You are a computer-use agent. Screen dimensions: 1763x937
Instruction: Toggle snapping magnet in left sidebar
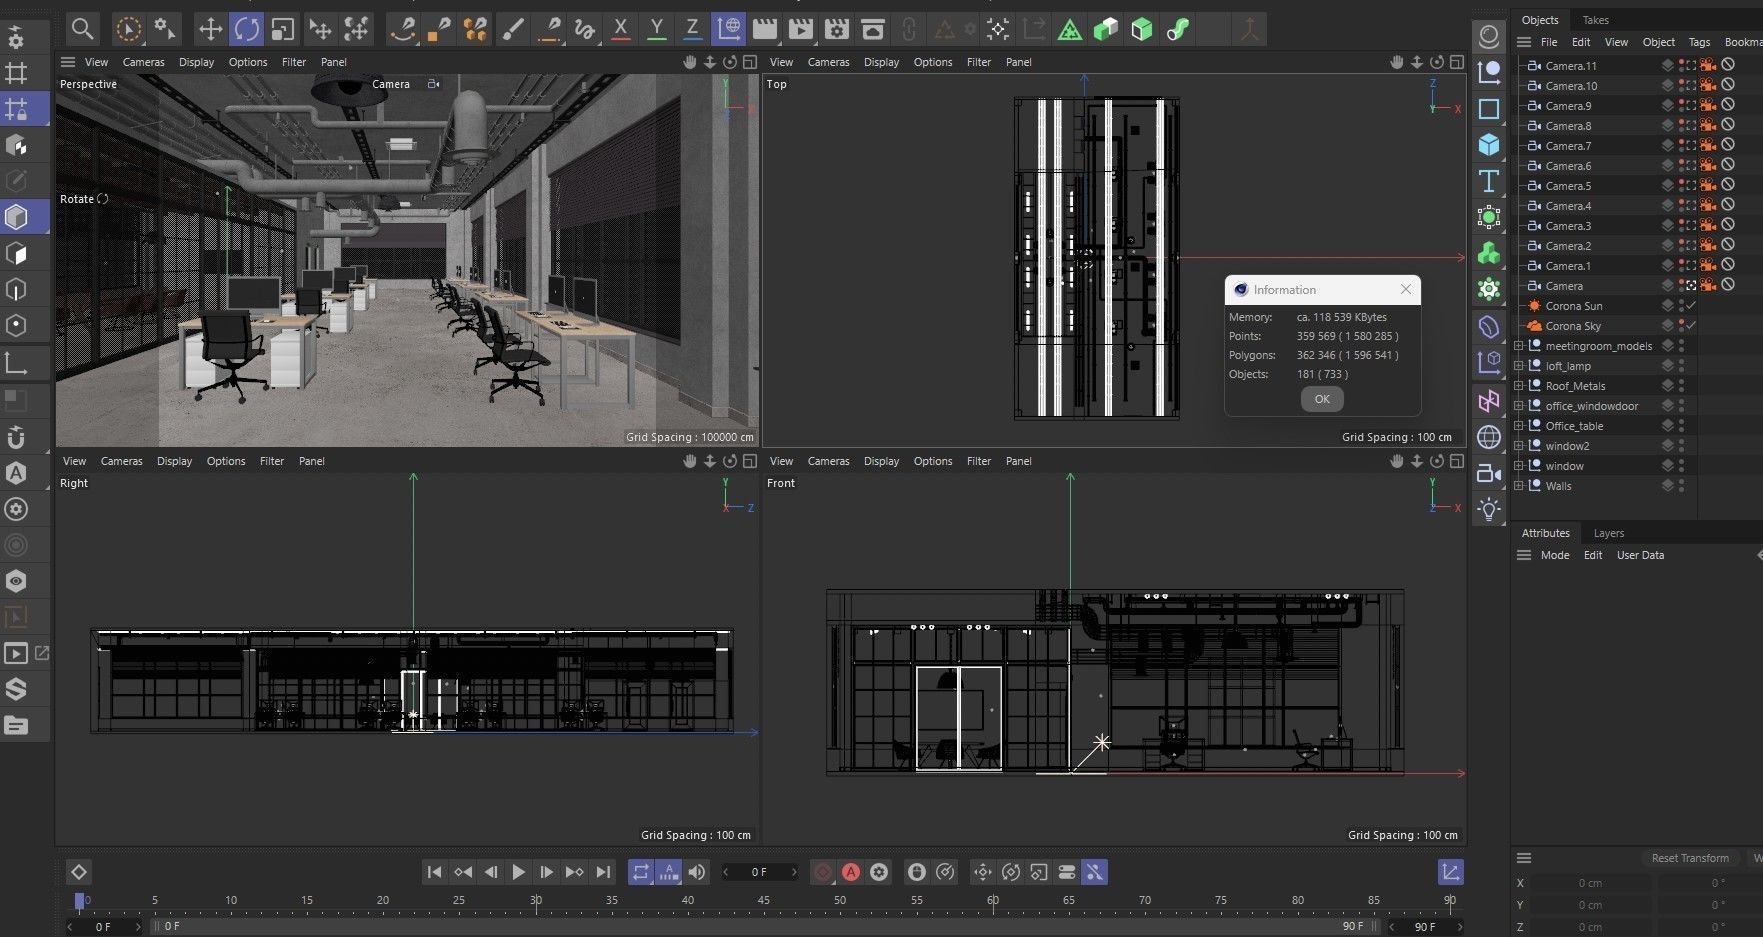[16, 437]
